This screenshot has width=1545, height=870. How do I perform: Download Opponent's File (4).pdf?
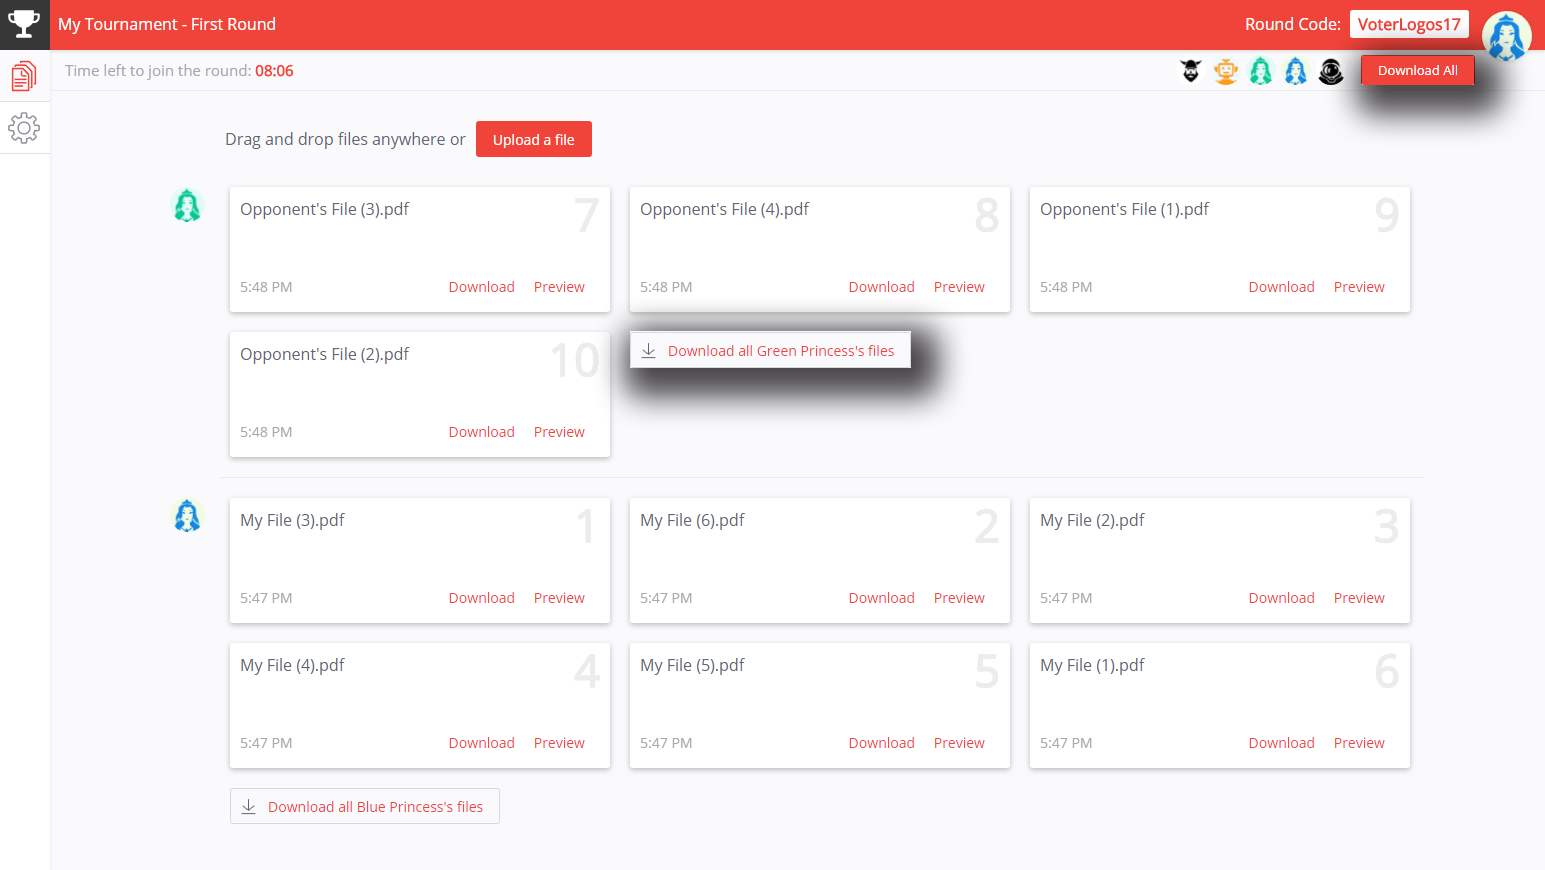[881, 287]
